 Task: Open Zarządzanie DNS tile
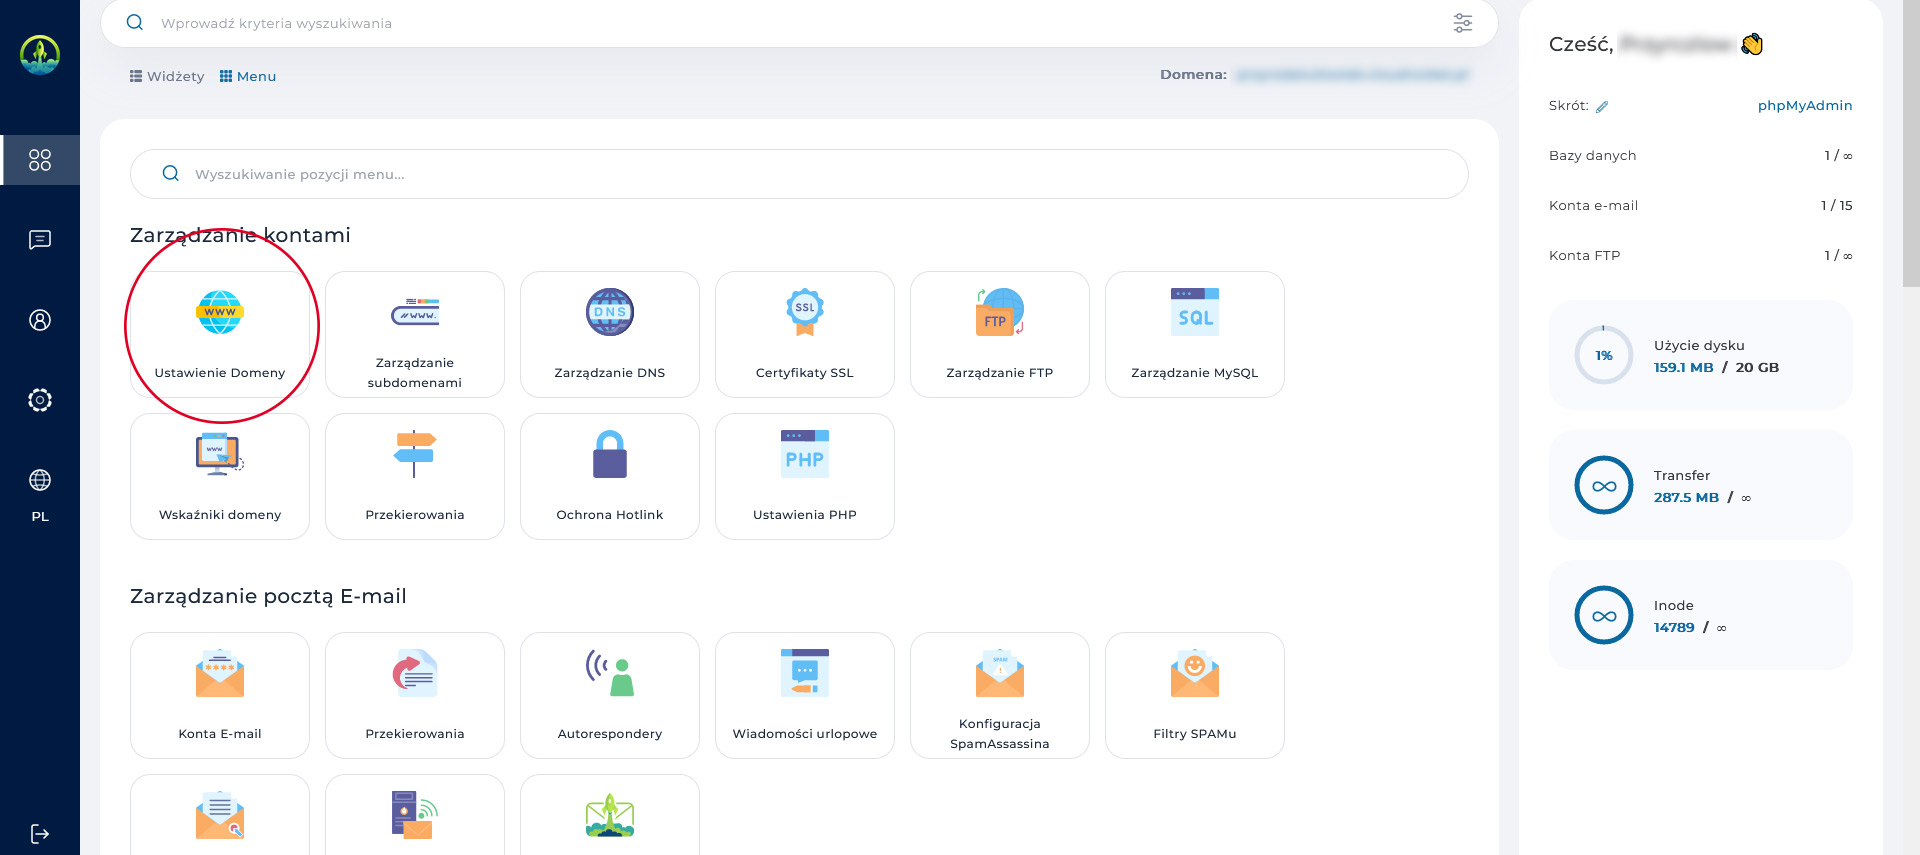pos(609,335)
